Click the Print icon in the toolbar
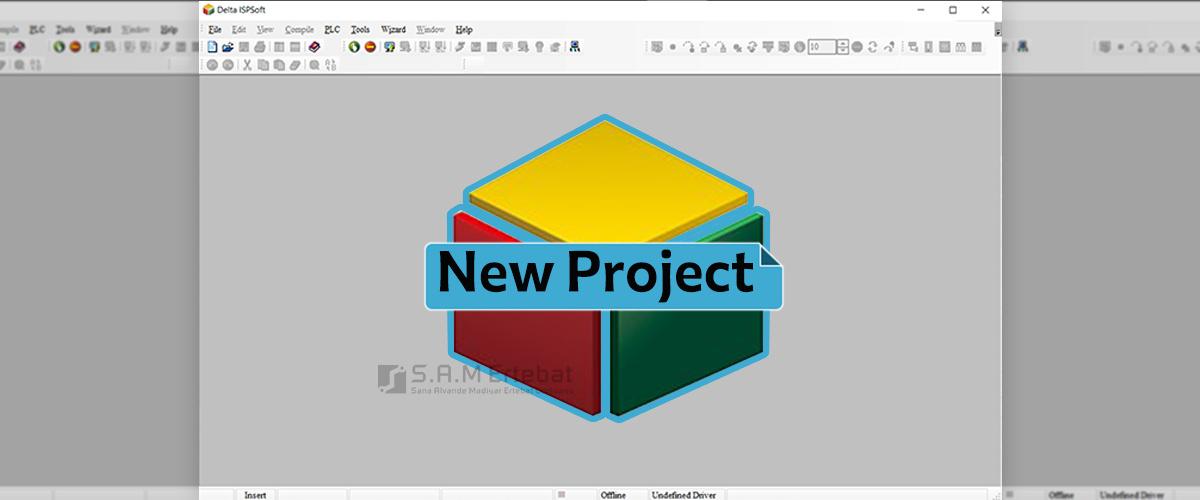The height and width of the screenshot is (500, 1200). [260, 47]
